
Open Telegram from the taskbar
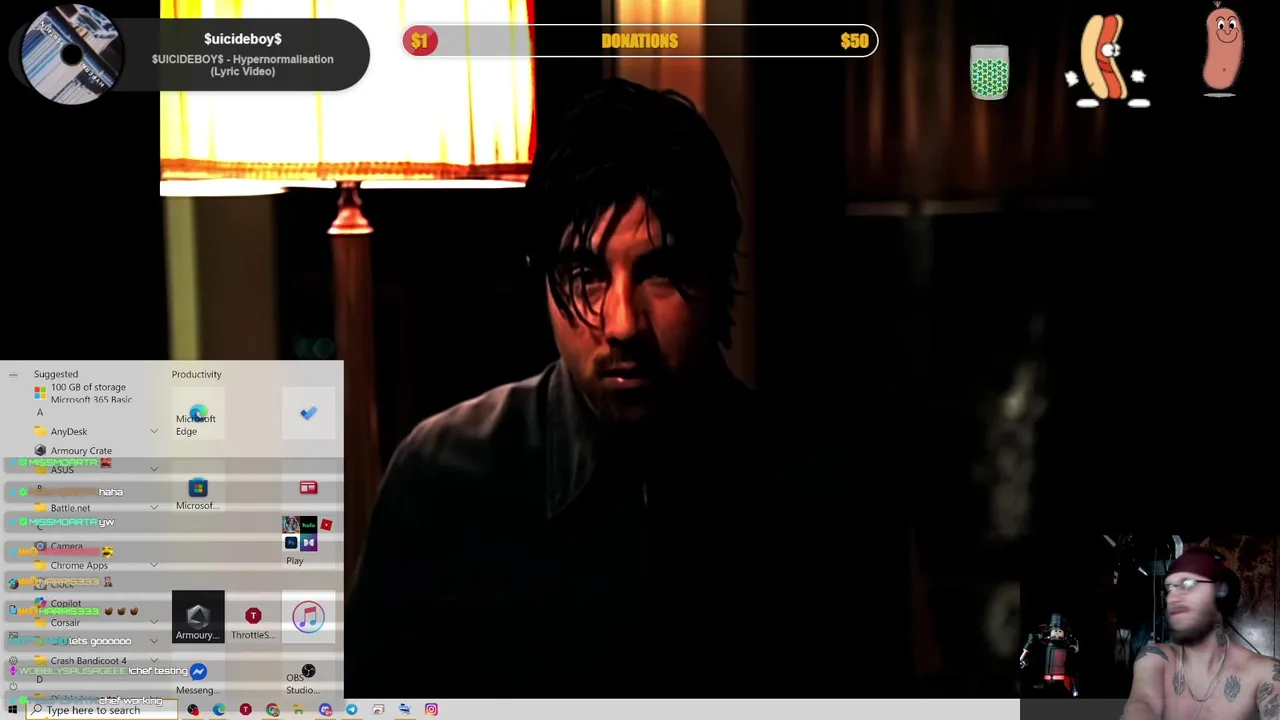click(351, 710)
